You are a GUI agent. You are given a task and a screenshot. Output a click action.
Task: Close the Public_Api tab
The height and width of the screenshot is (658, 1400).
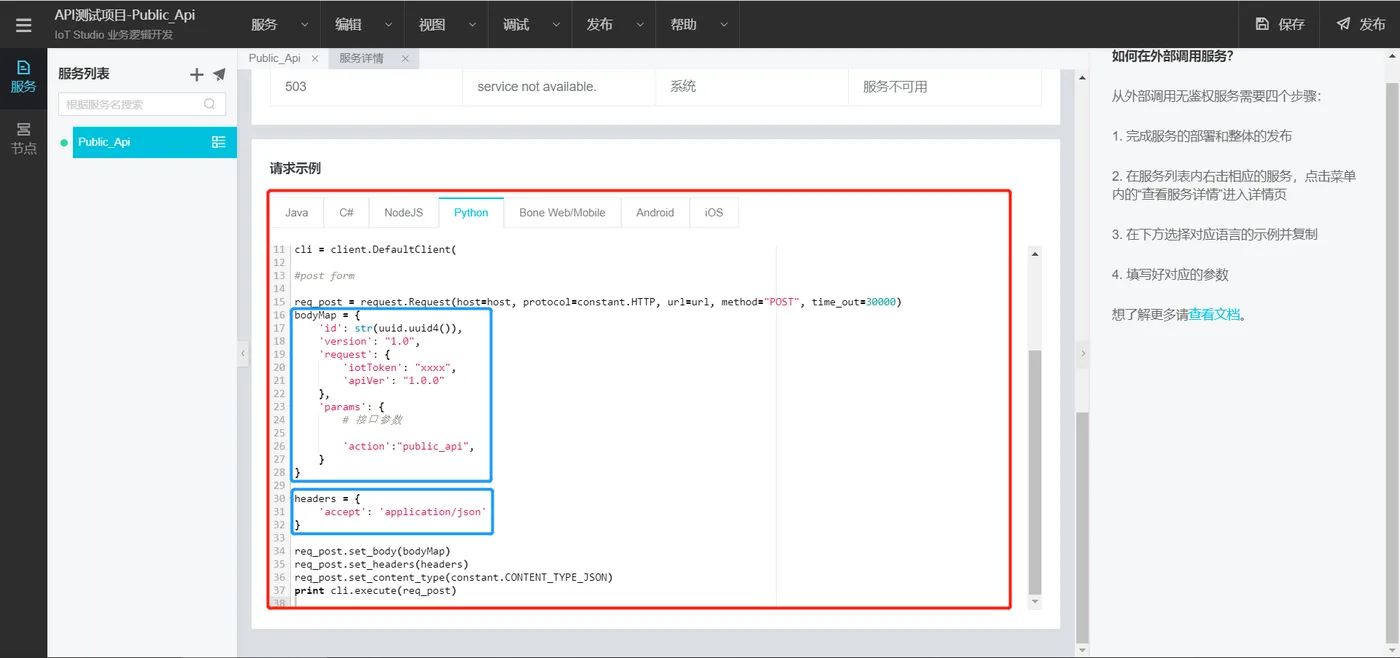coord(315,58)
